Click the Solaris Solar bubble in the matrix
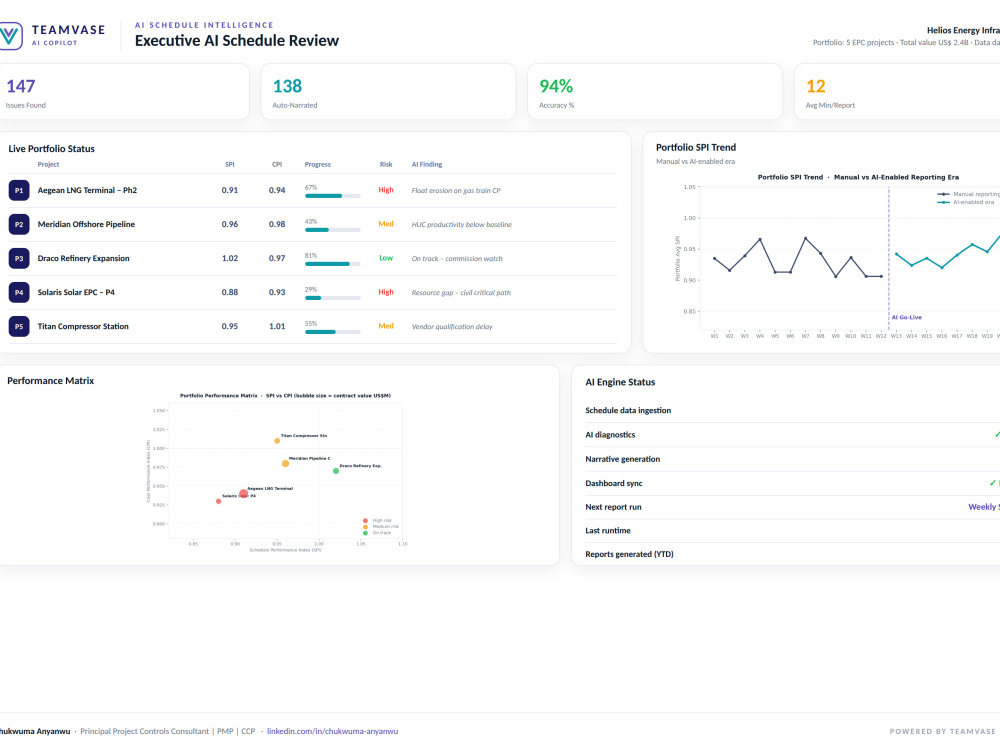 click(x=219, y=501)
